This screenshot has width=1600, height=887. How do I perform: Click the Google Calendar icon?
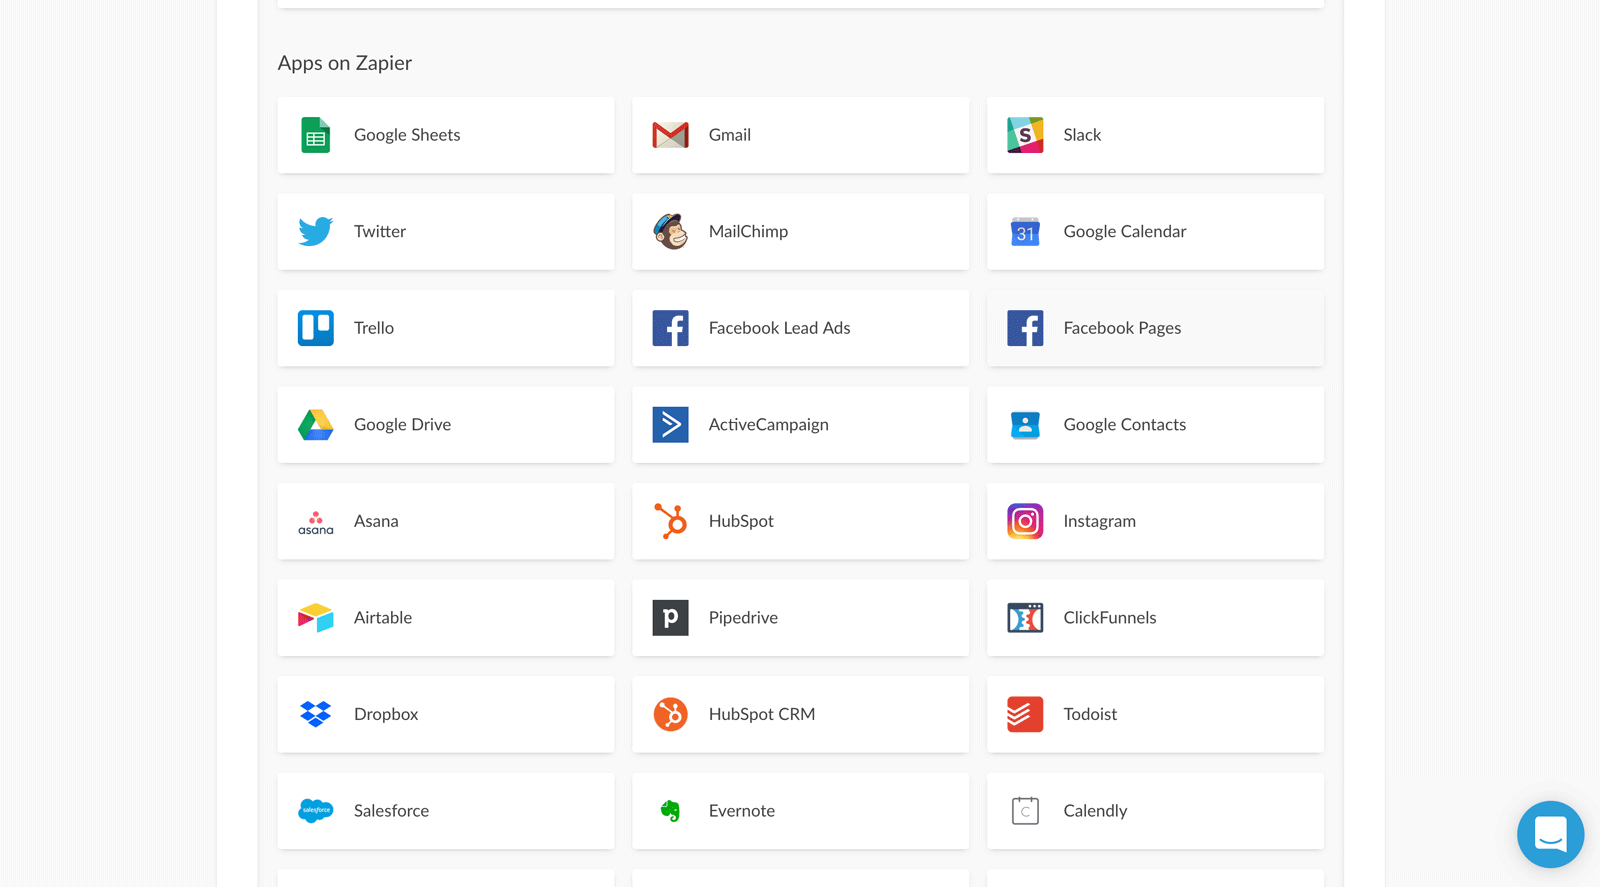(x=1025, y=231)
